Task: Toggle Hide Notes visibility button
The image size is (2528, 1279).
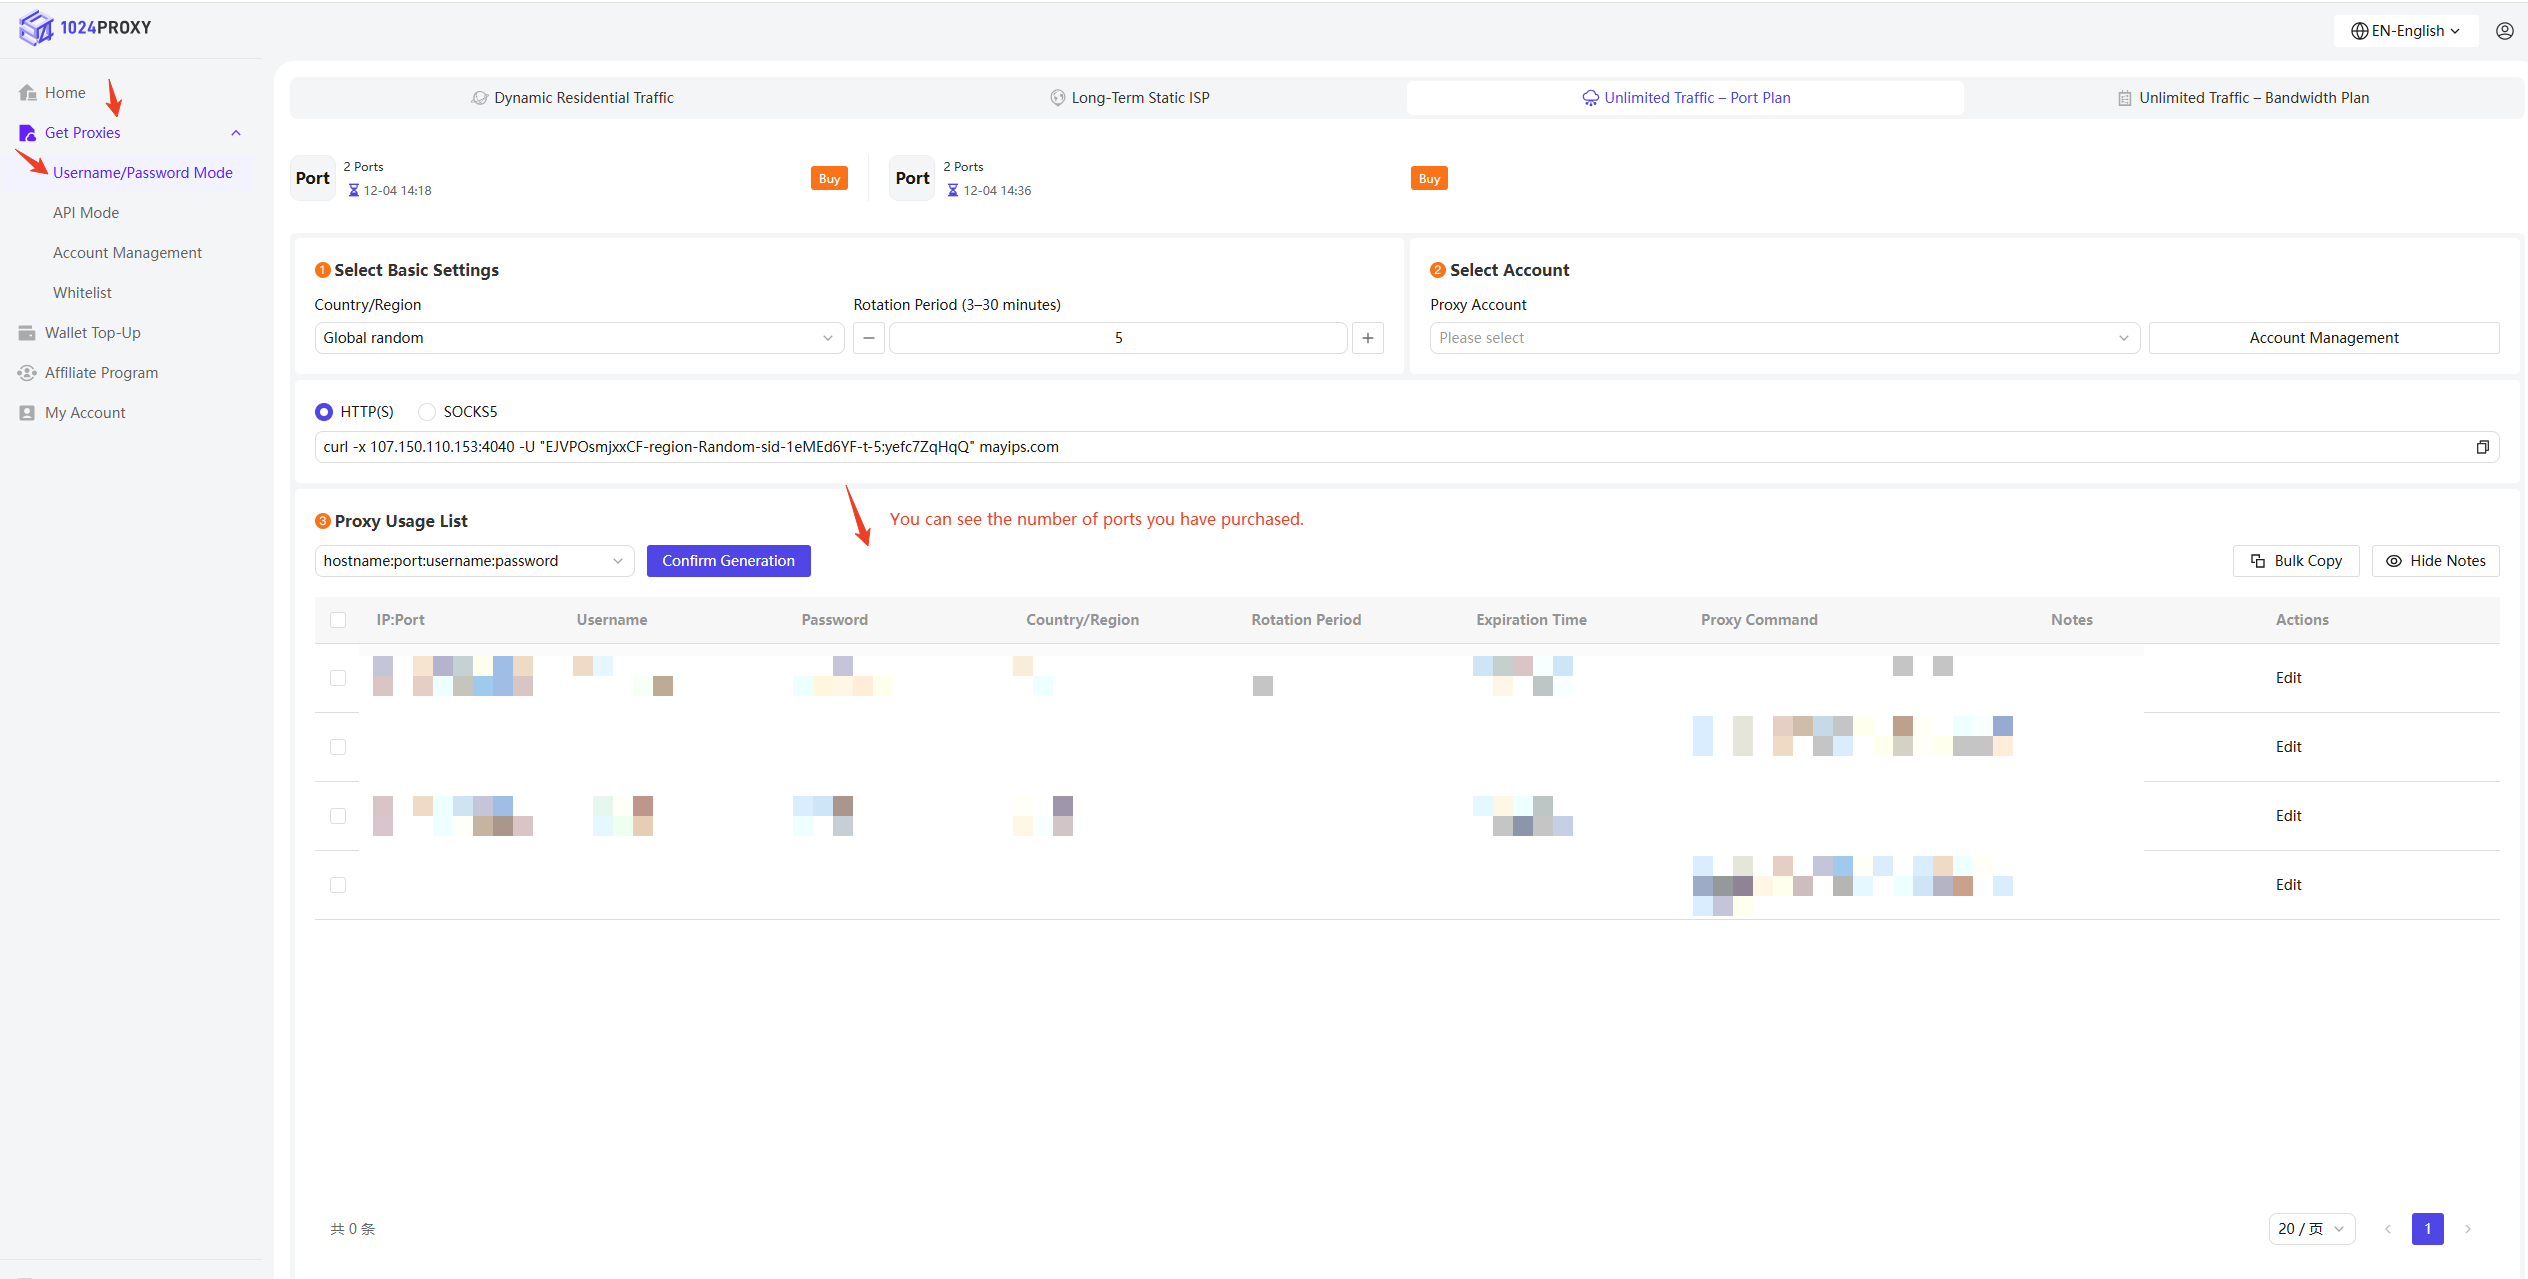Action: click(2435, 561)
